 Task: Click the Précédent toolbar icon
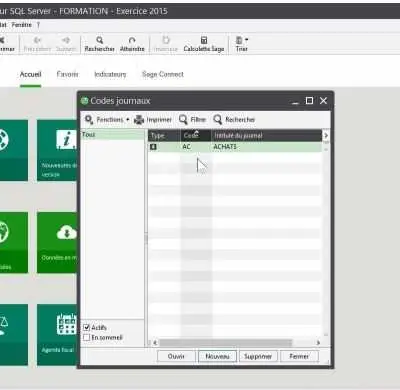point(37,40)
